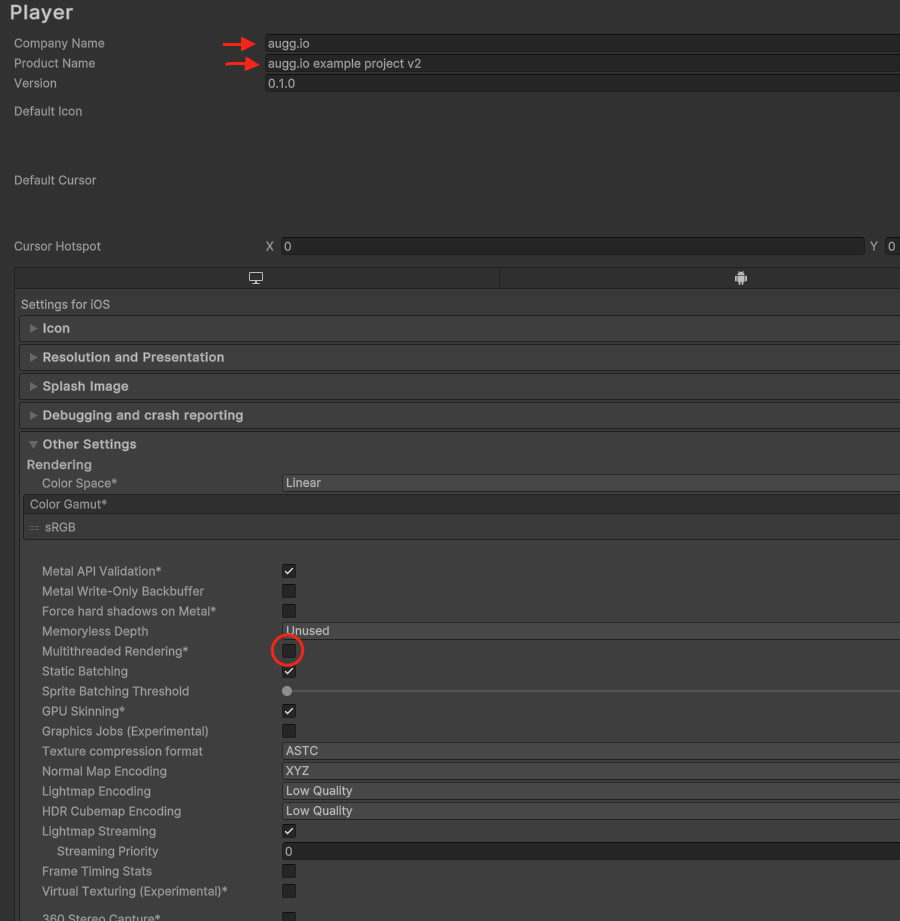The image size is (900, 921).
Task: Expand the Splash Image section
Action: click(85, 386)
